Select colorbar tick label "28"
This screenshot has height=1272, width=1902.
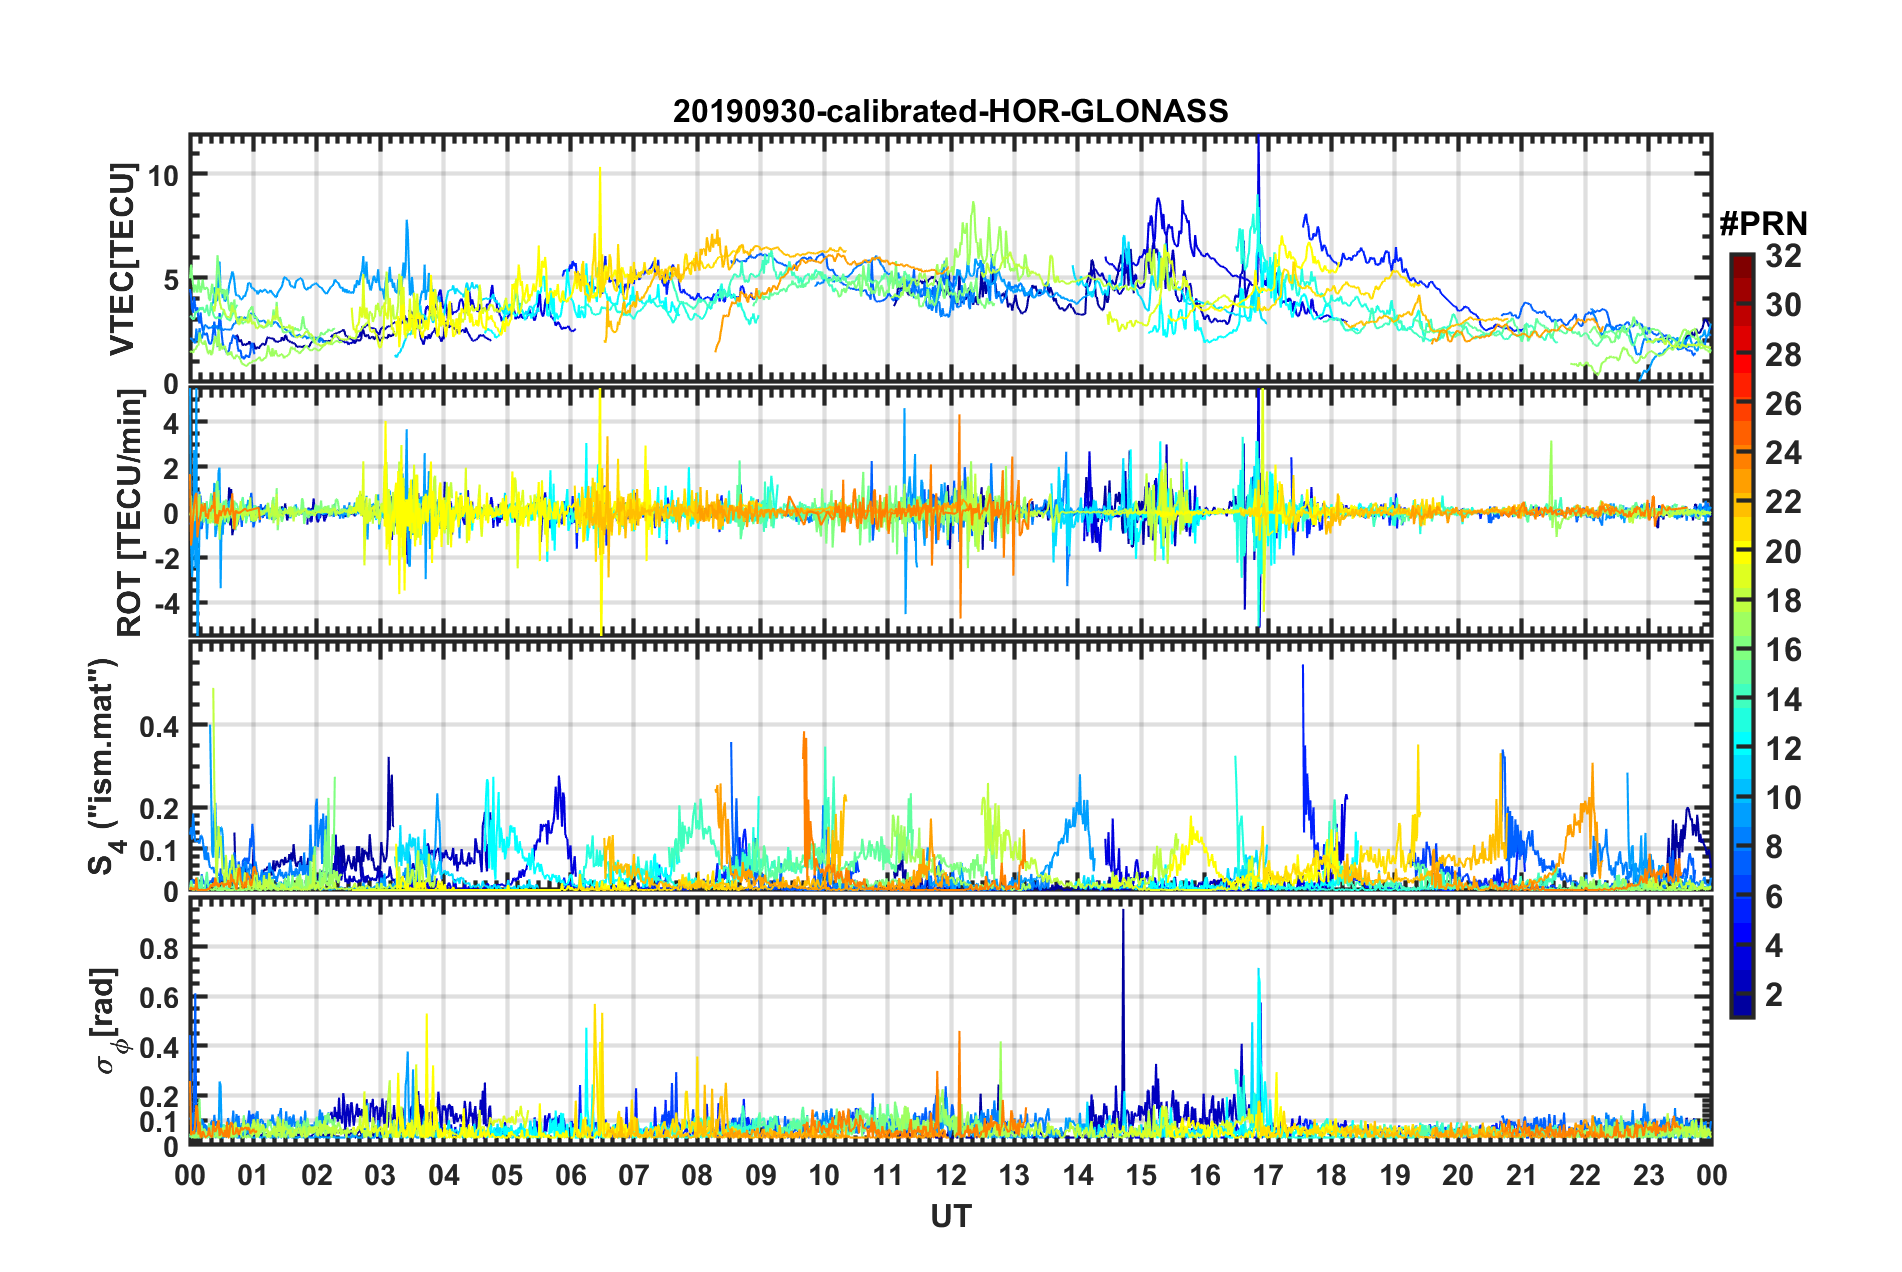click(x=1783, y=355)
